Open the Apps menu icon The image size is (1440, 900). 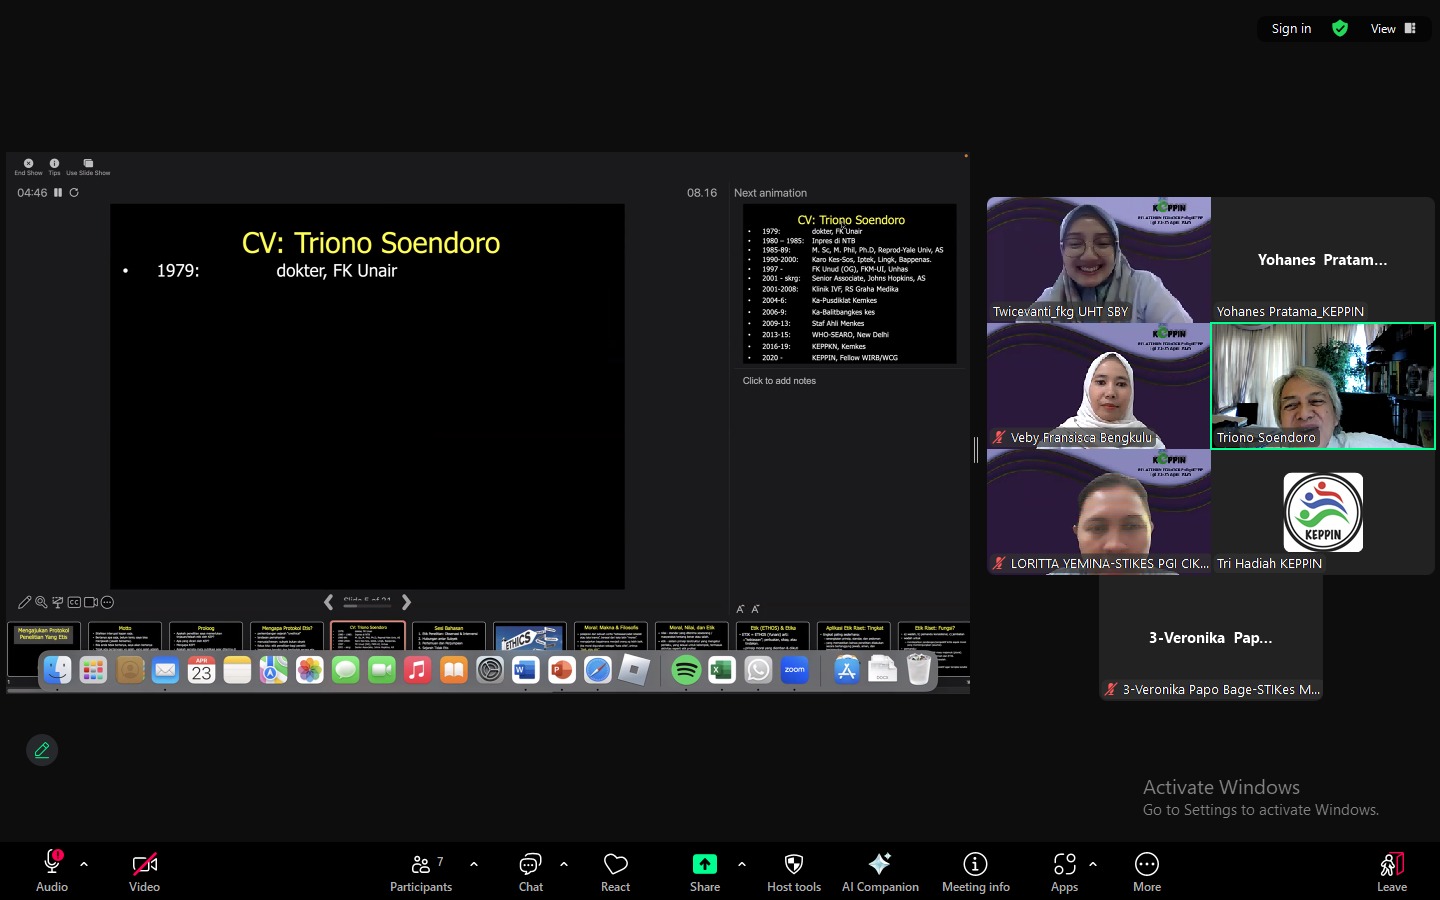tap(1064, 871)
